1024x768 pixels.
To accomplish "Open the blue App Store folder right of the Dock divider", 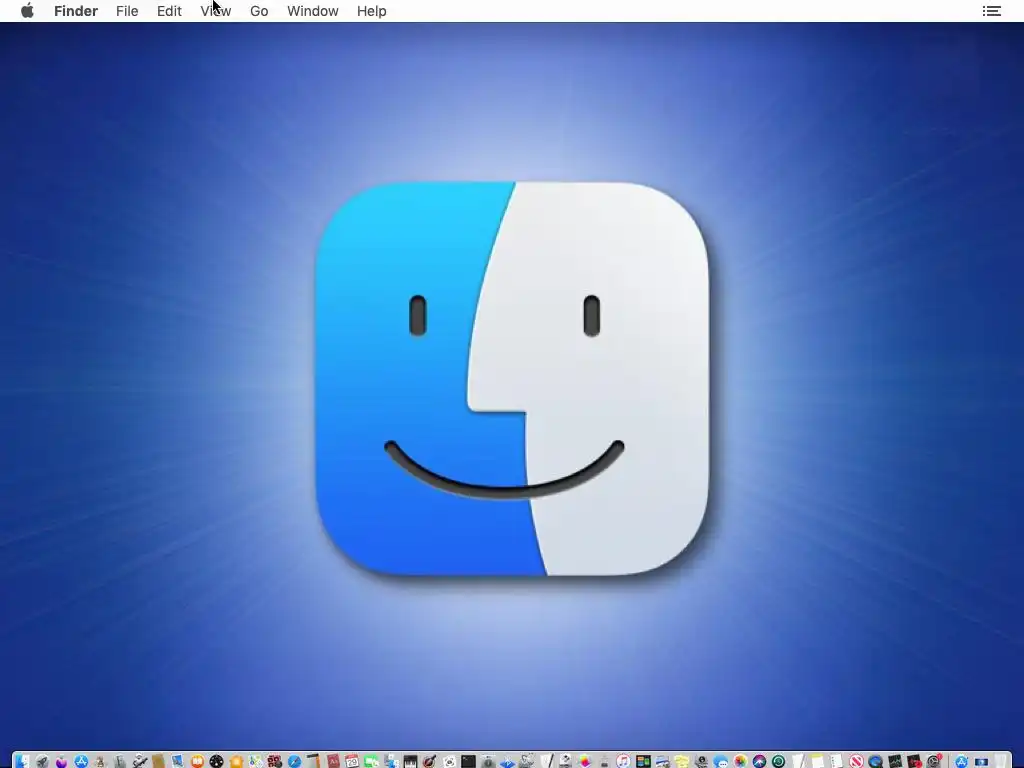I will pyautogui.click(x=961, y=761).
